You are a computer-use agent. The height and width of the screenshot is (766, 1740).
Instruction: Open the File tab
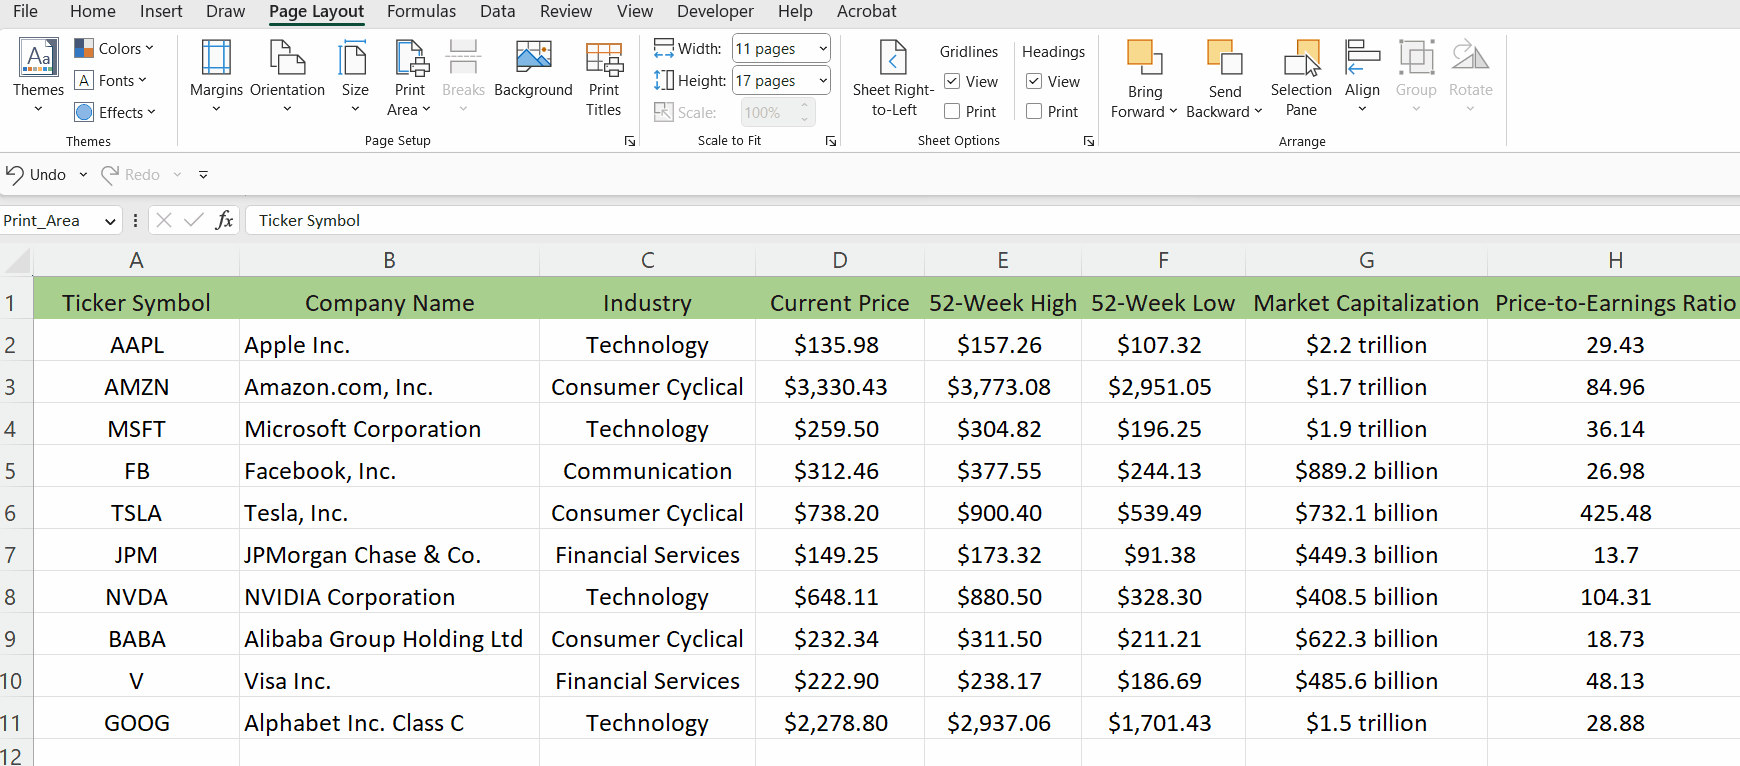[x=25, y=11]
